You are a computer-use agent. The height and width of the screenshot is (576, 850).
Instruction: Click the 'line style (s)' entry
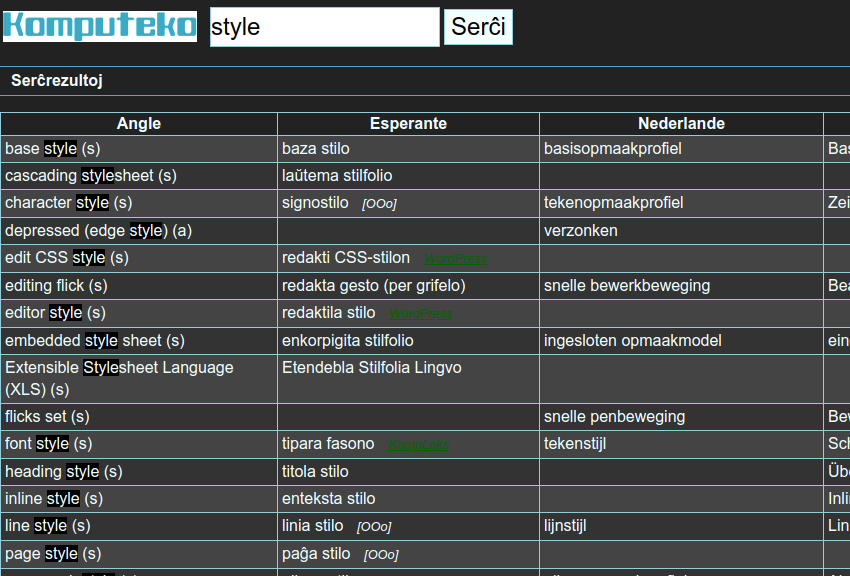point(48,526)
